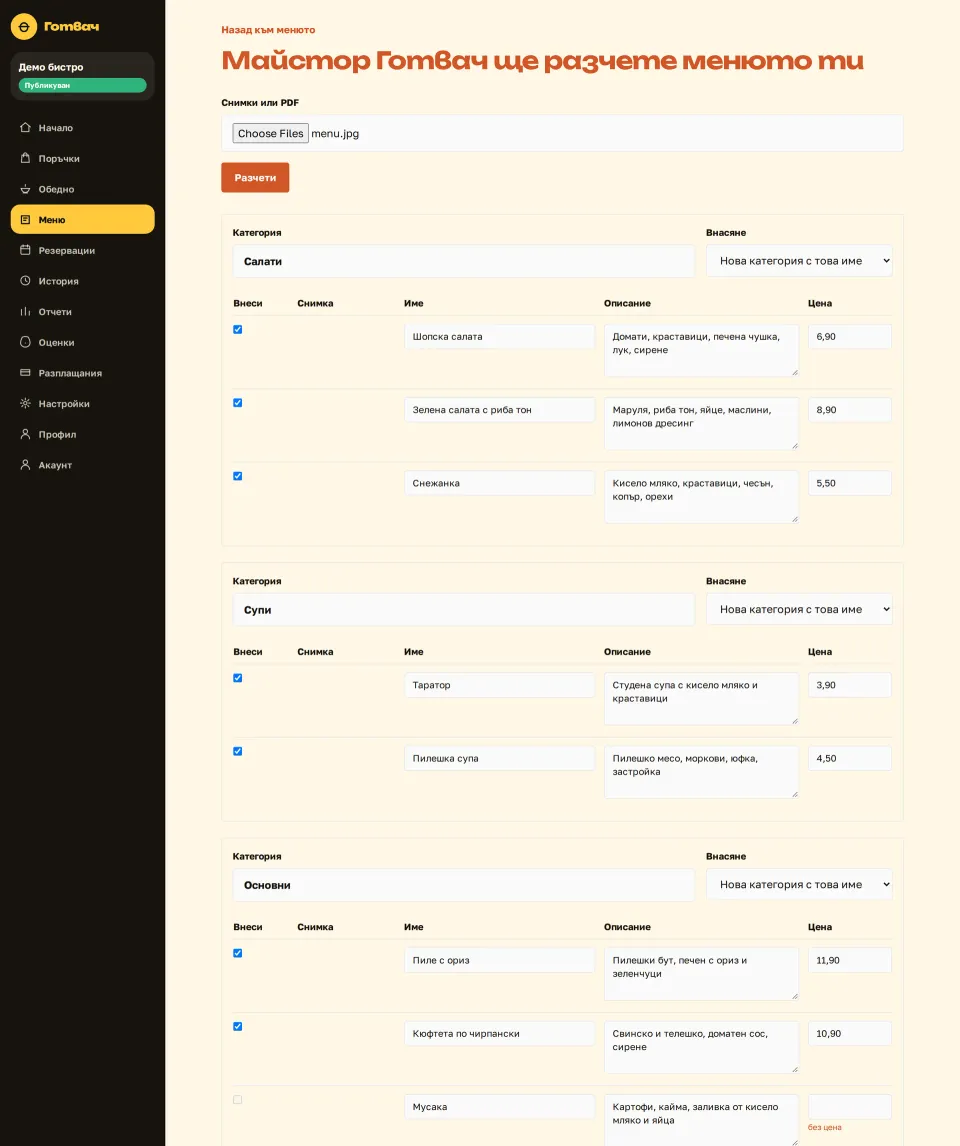960x1146 pixels.
Task: Click the Готвач logo icon
Action: point(23,26)
